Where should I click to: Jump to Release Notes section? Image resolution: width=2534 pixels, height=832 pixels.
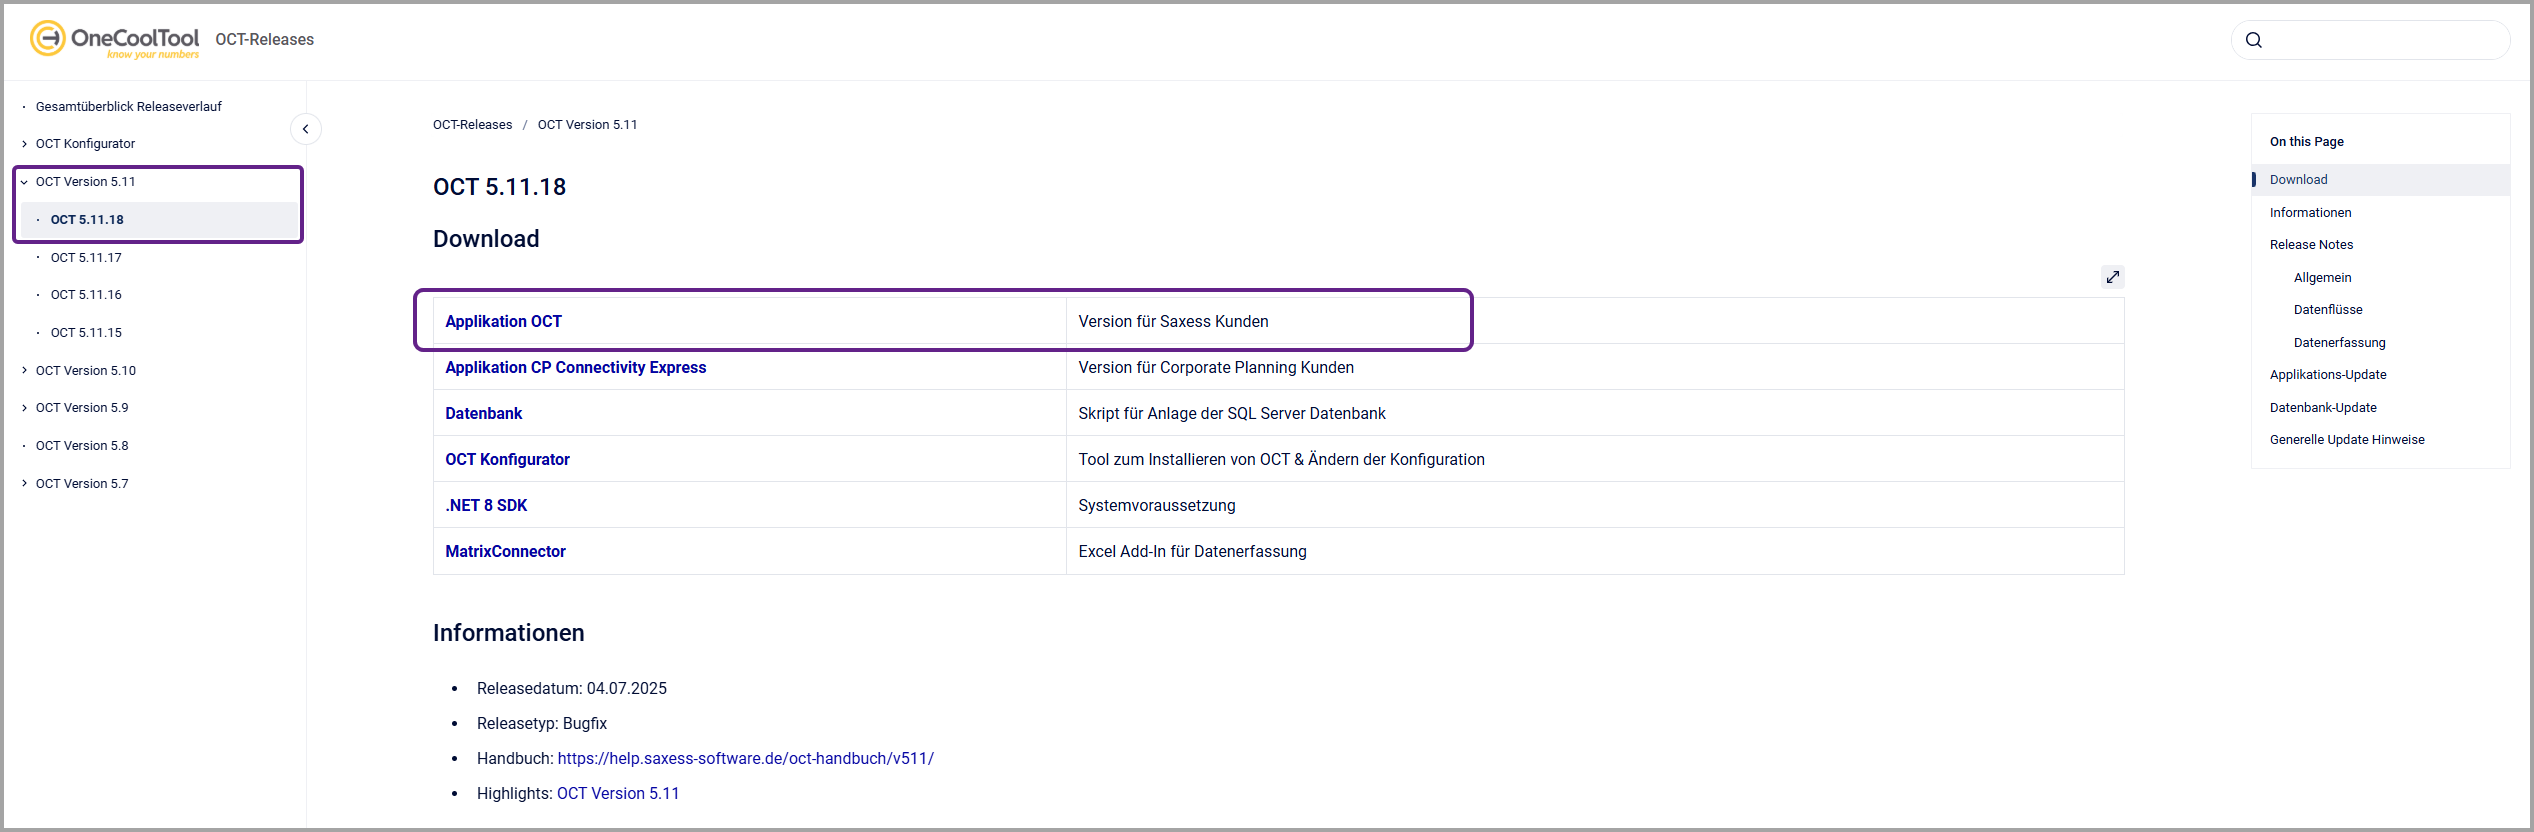pyautogui.click(x=2311, y=245)
